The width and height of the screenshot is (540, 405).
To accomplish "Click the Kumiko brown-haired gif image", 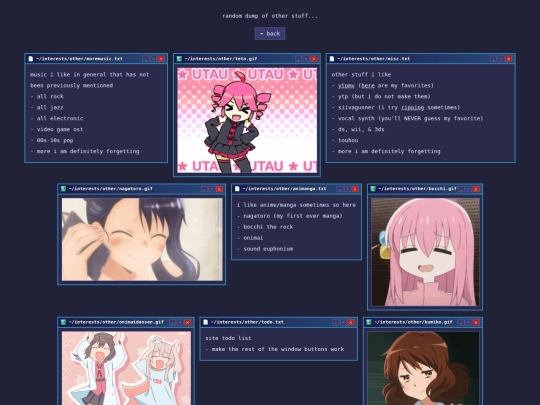I will 423,368.
